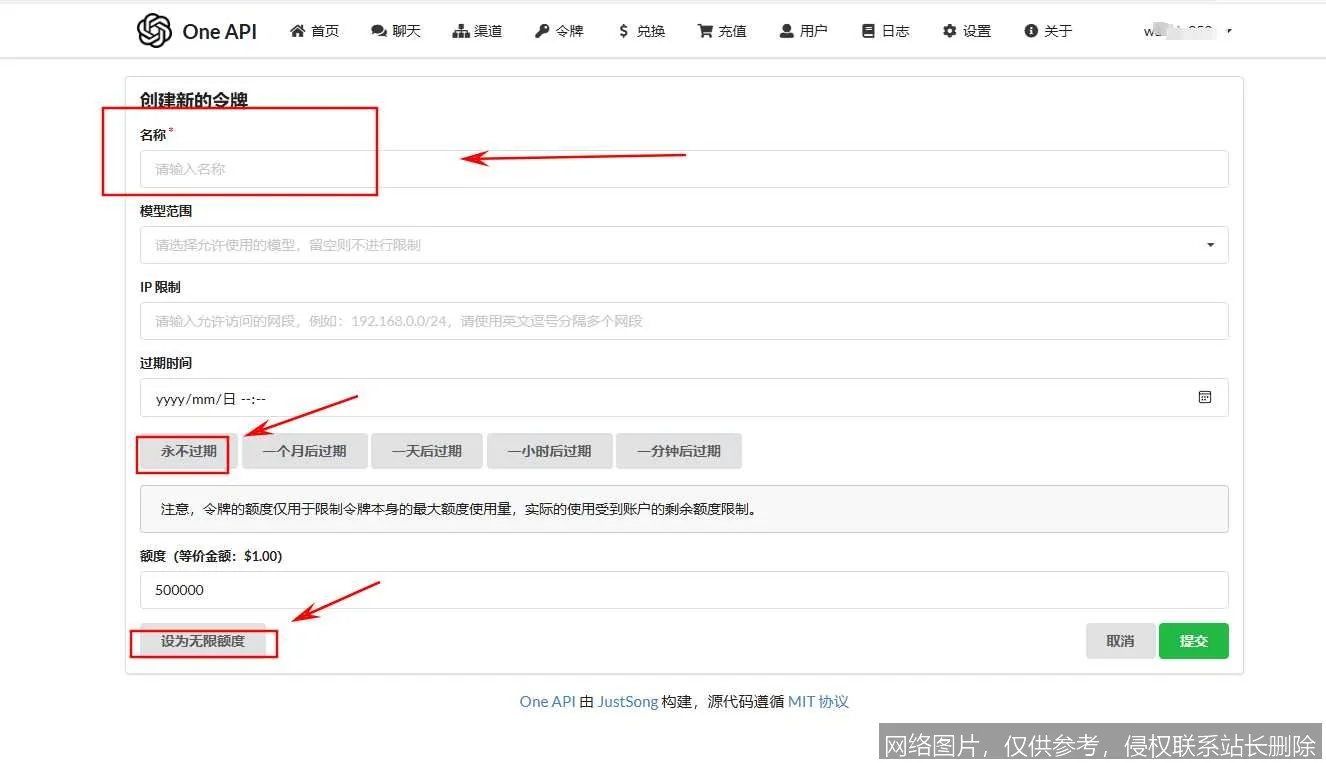Open the 兑换 redeem page
Image resolution: width=1326 pixels, height=763 pixels.
(640, 30)
